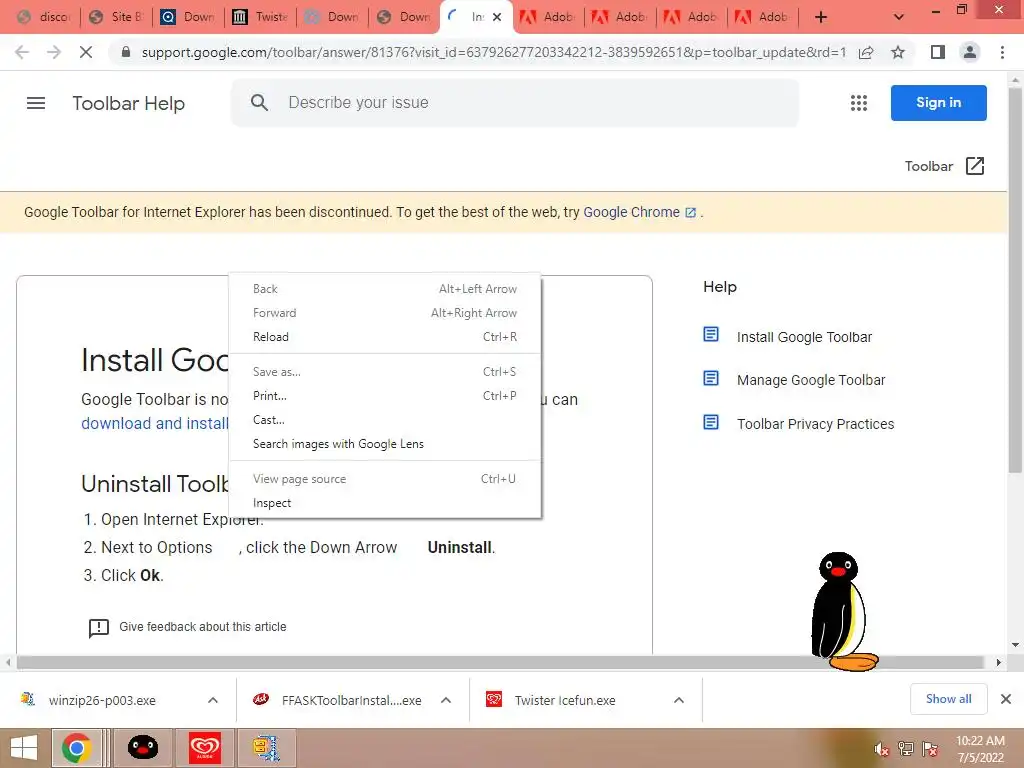The width and height of the screenshot is (1024, 768).
Task: Open the Chrome three-dot menu
Action: [1002, 52]
